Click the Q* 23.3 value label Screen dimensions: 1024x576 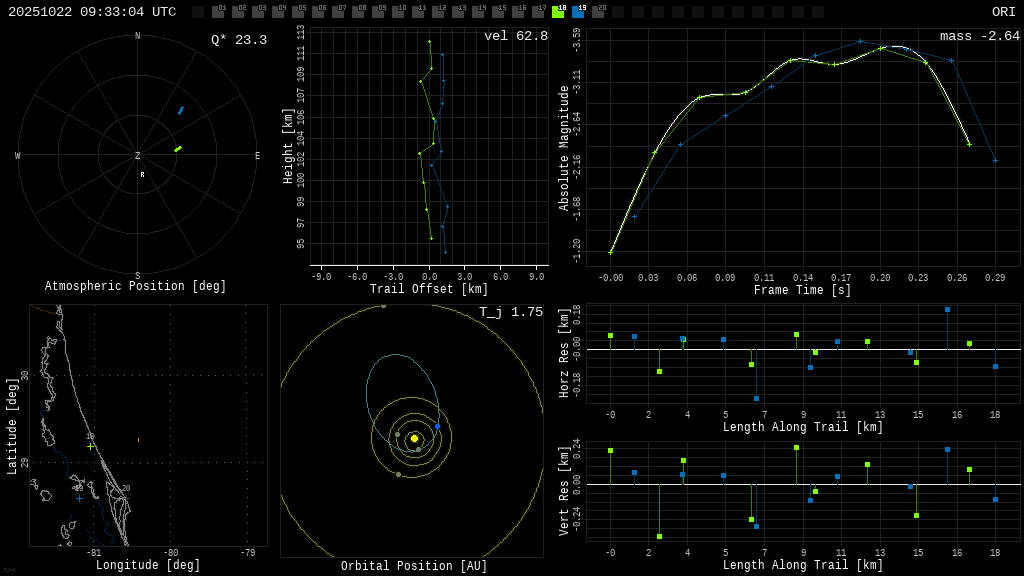pyautogui.click(x=238, y=40)
